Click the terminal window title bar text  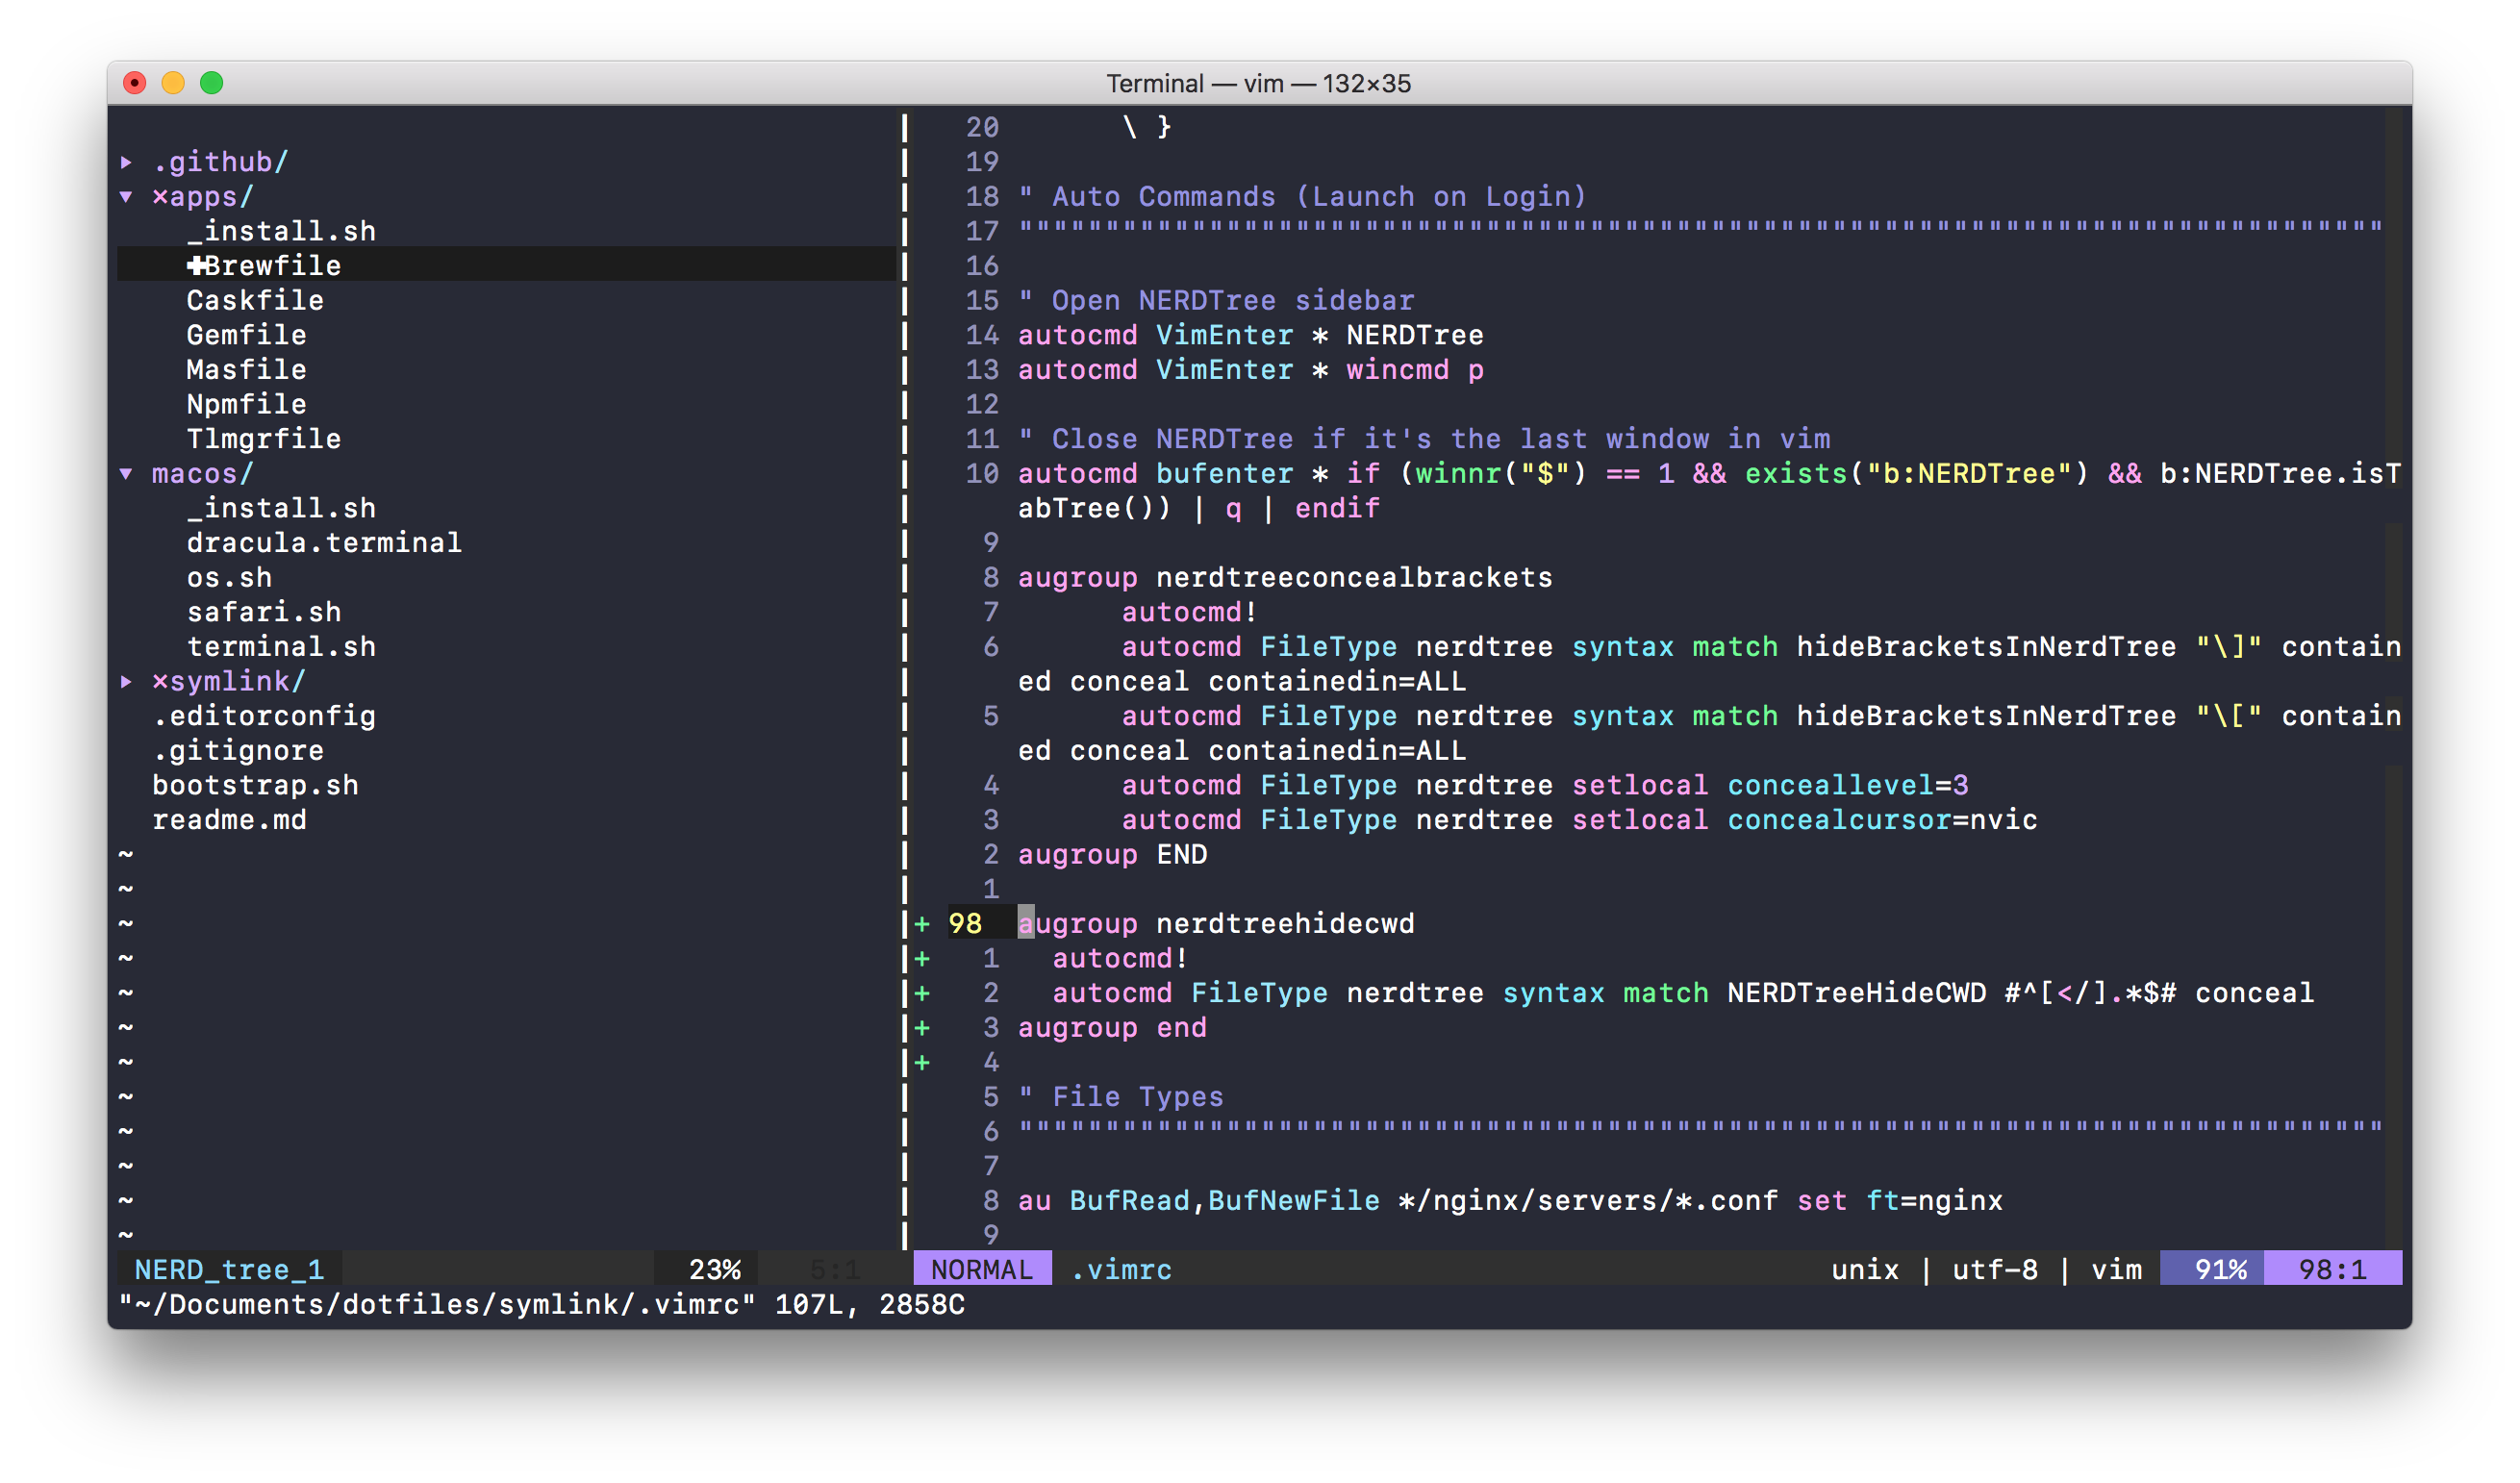pos(1258,83)
